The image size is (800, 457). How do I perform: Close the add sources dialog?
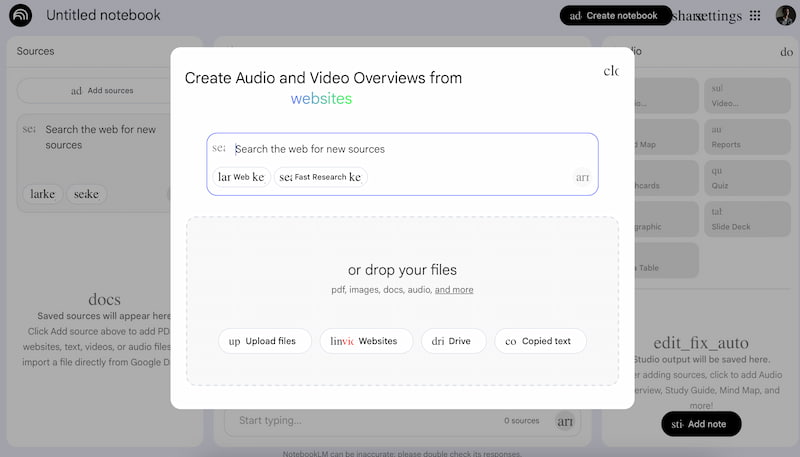point(609,72)
